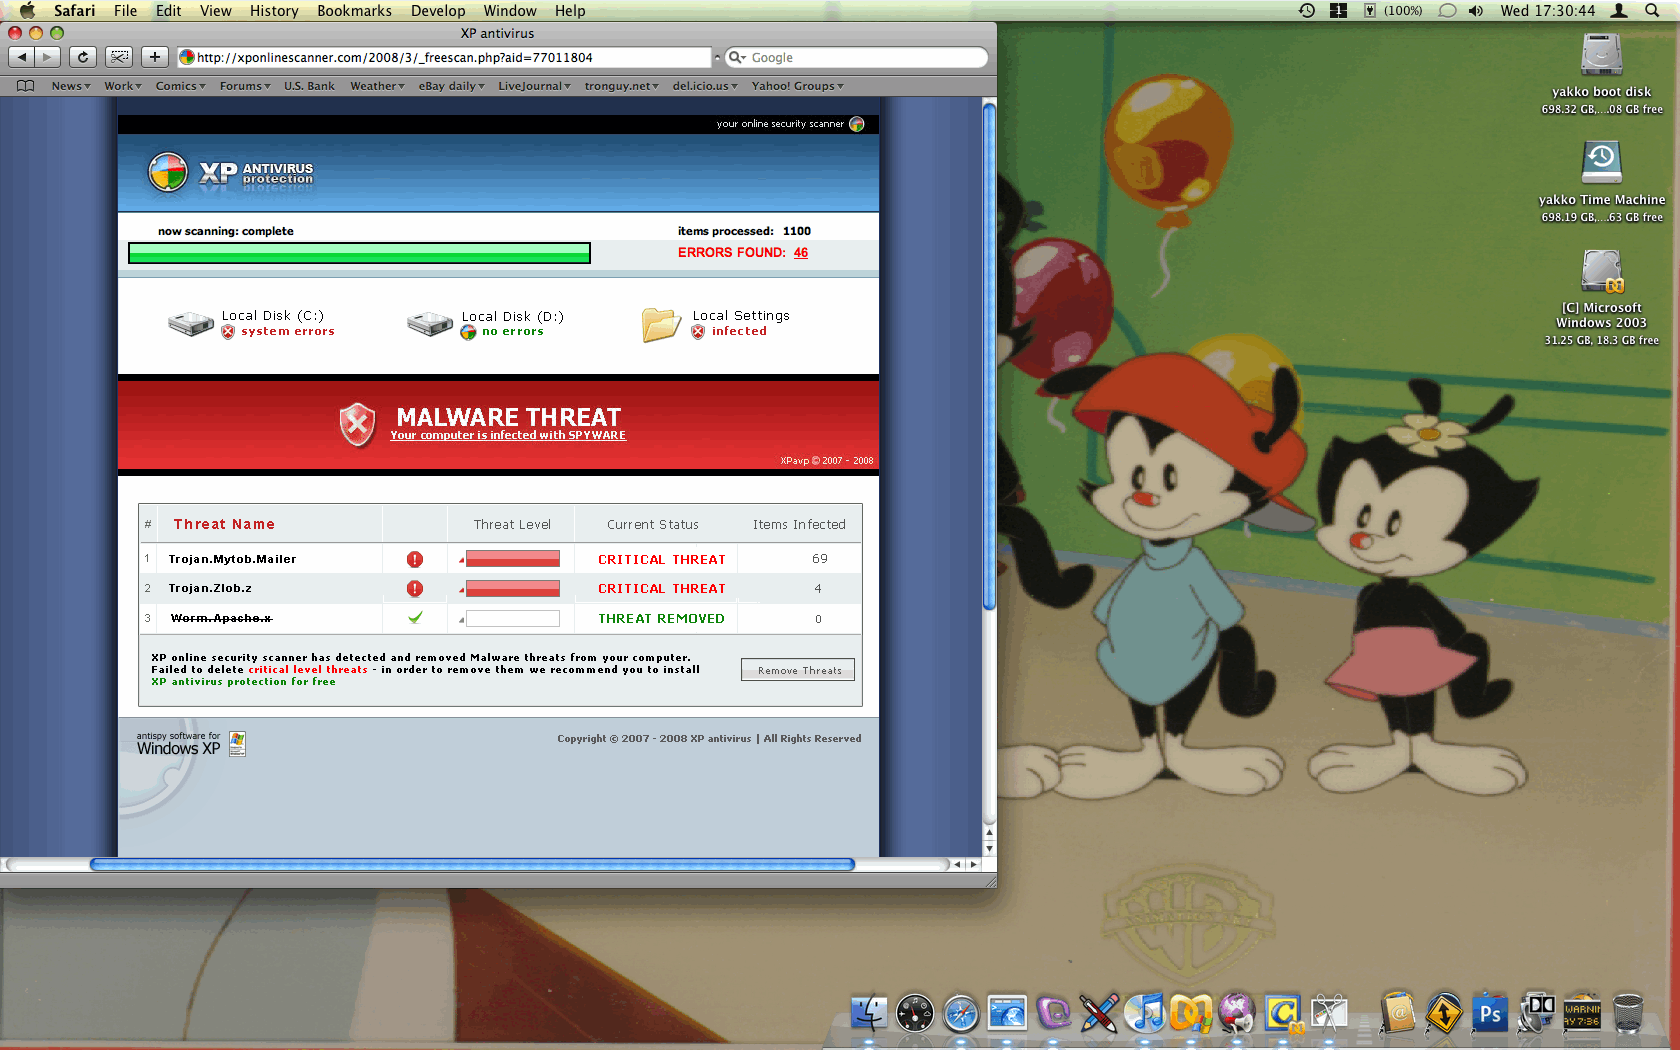Viewport: 1680px width, 1050px height.
Task: Open yakko boot disk on desktop
Action: (1601, 55)
